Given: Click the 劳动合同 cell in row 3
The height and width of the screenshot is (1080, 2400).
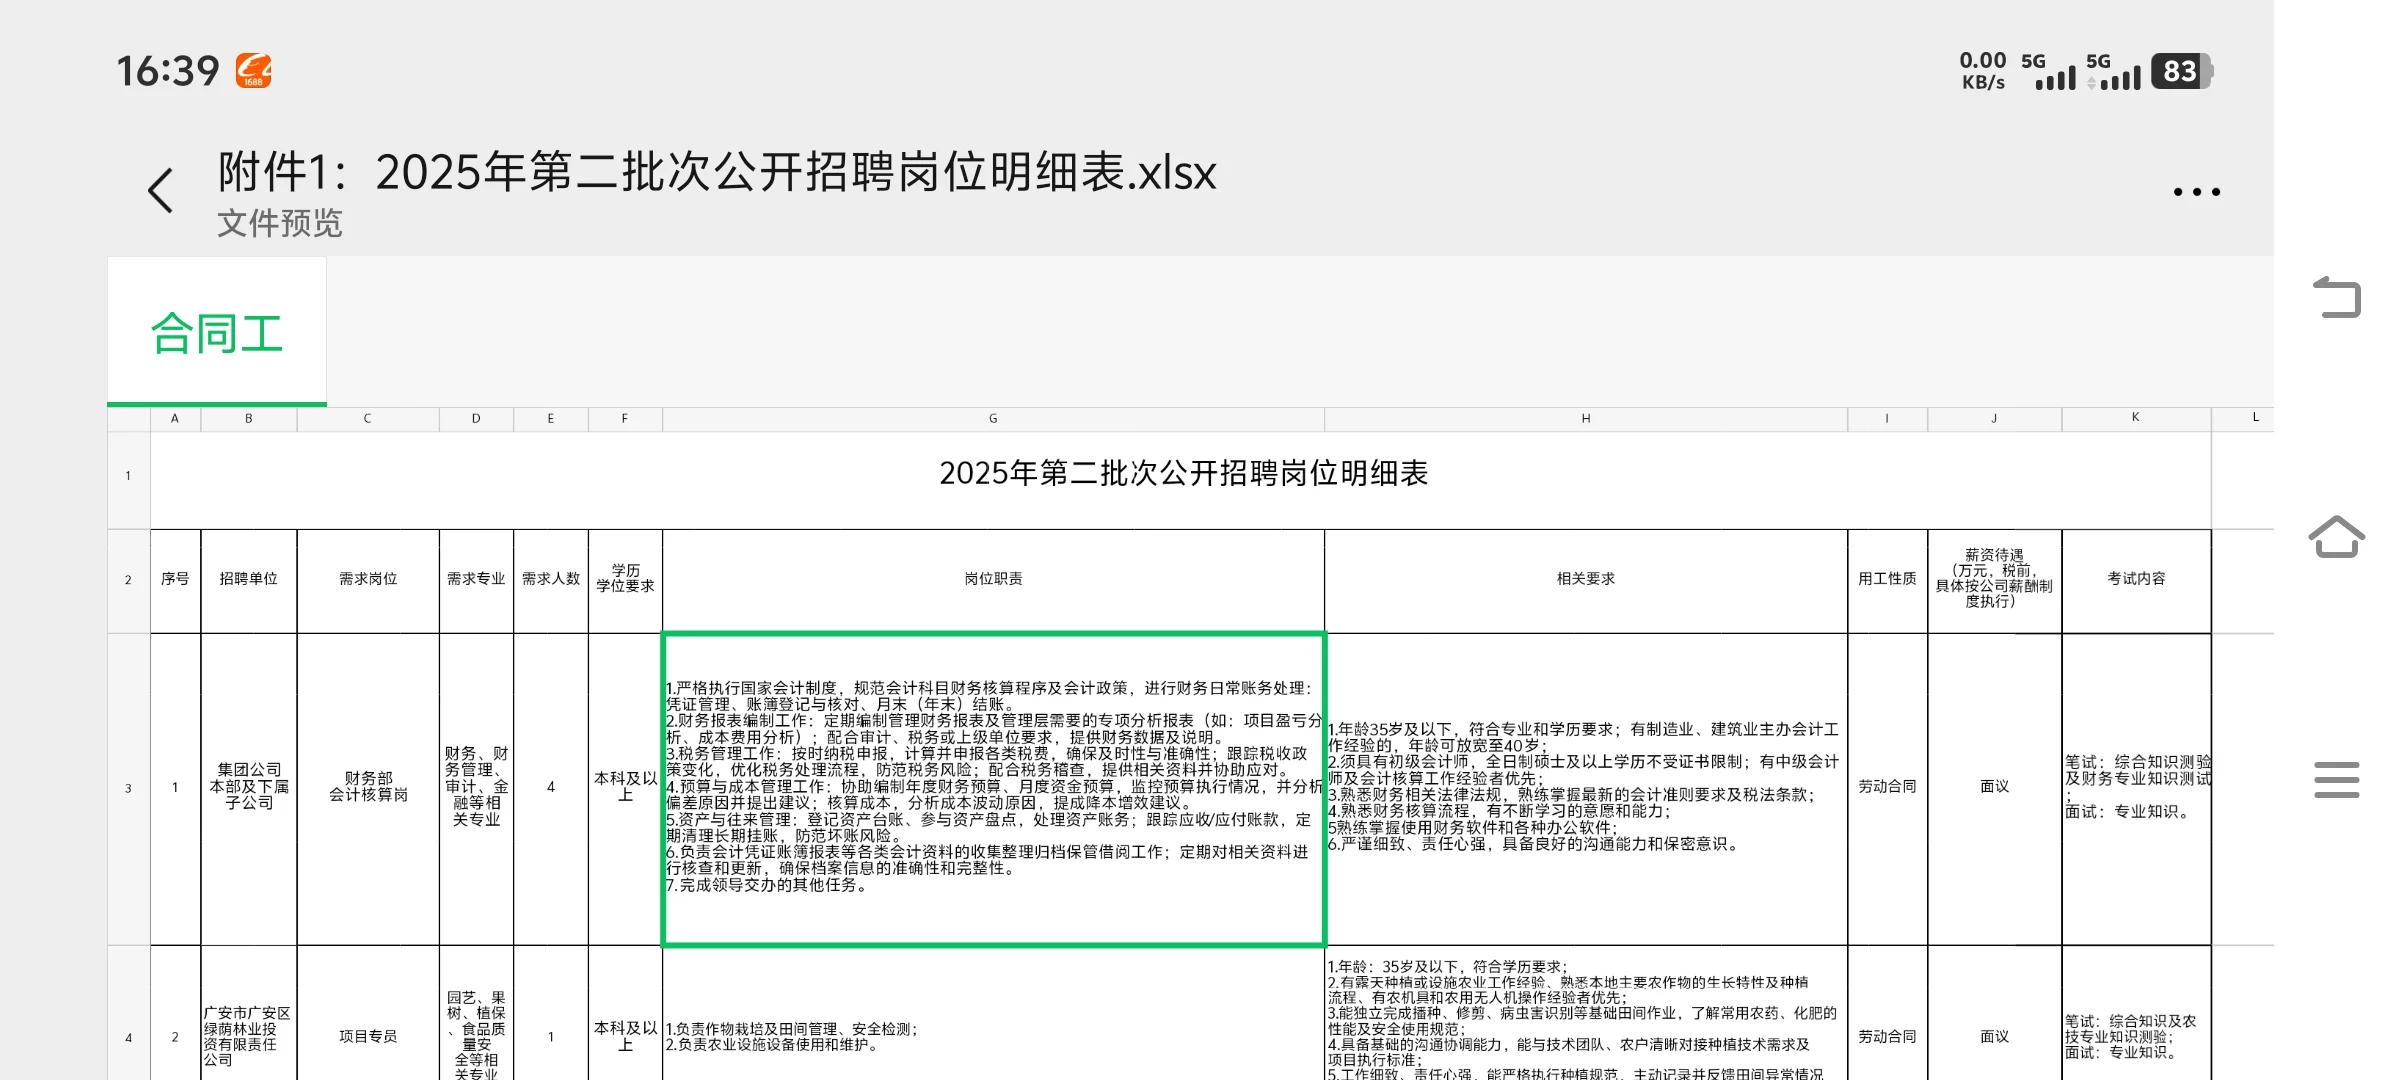Looking at the screenshot, I should (x=1888, y=787).
